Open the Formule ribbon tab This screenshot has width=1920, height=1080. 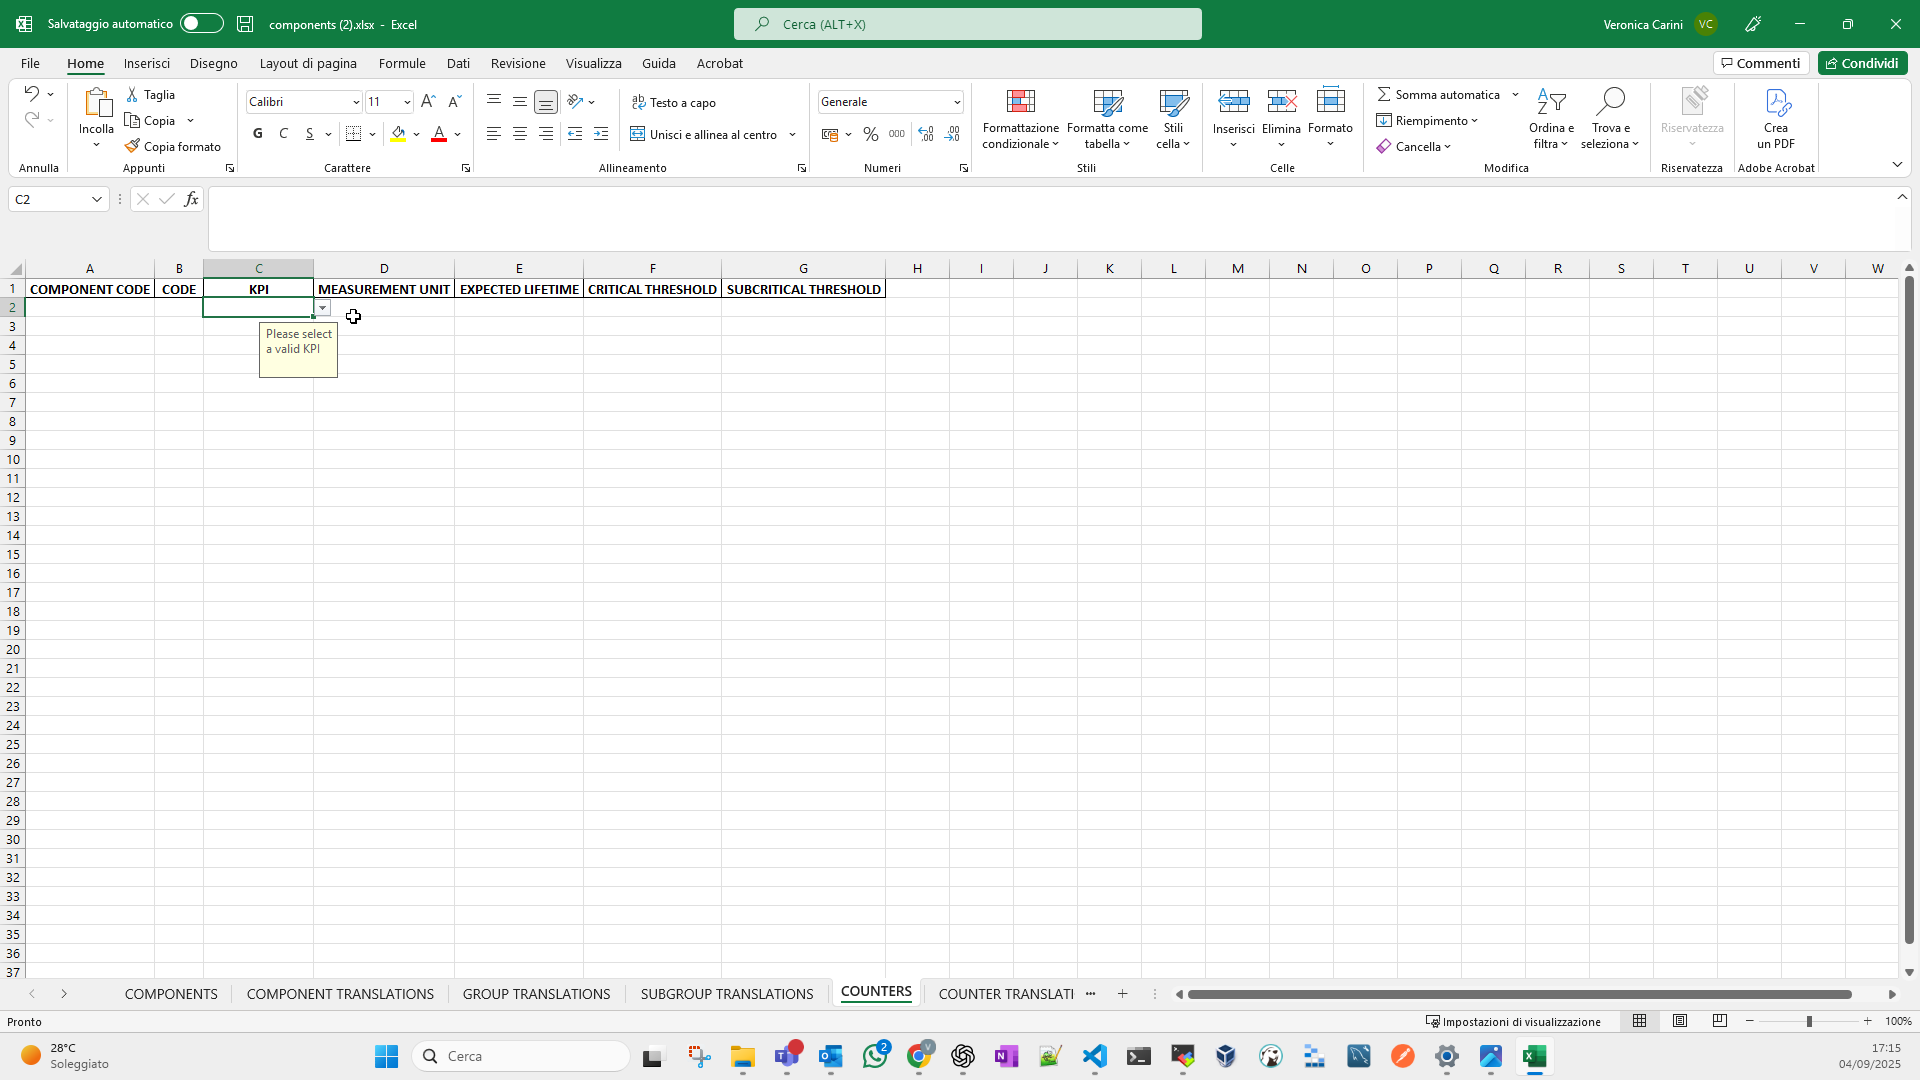pos(402,63)
